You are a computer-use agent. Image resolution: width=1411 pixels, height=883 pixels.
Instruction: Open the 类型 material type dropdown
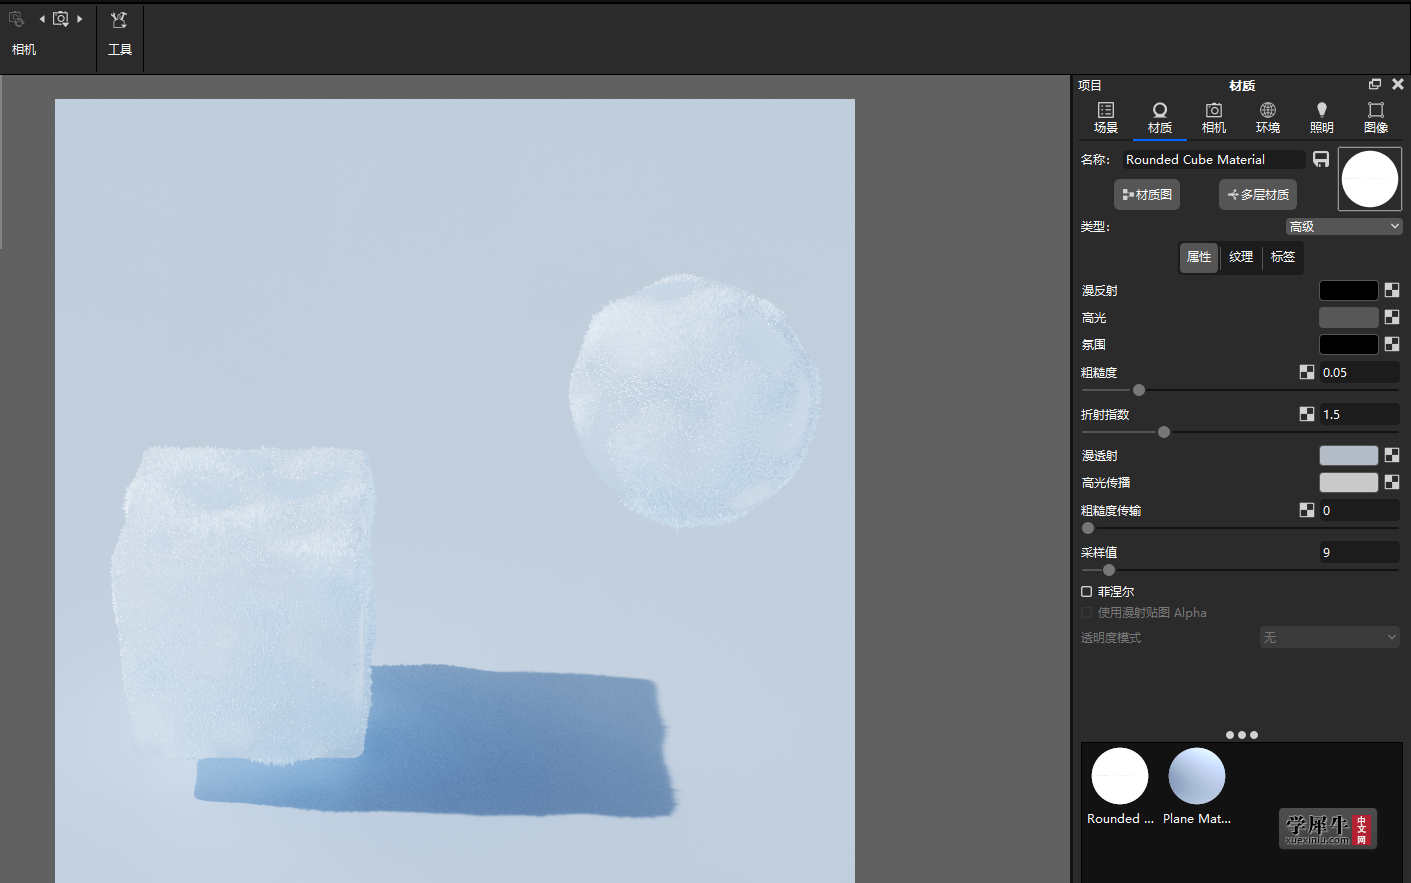[x=1344, y=226]
